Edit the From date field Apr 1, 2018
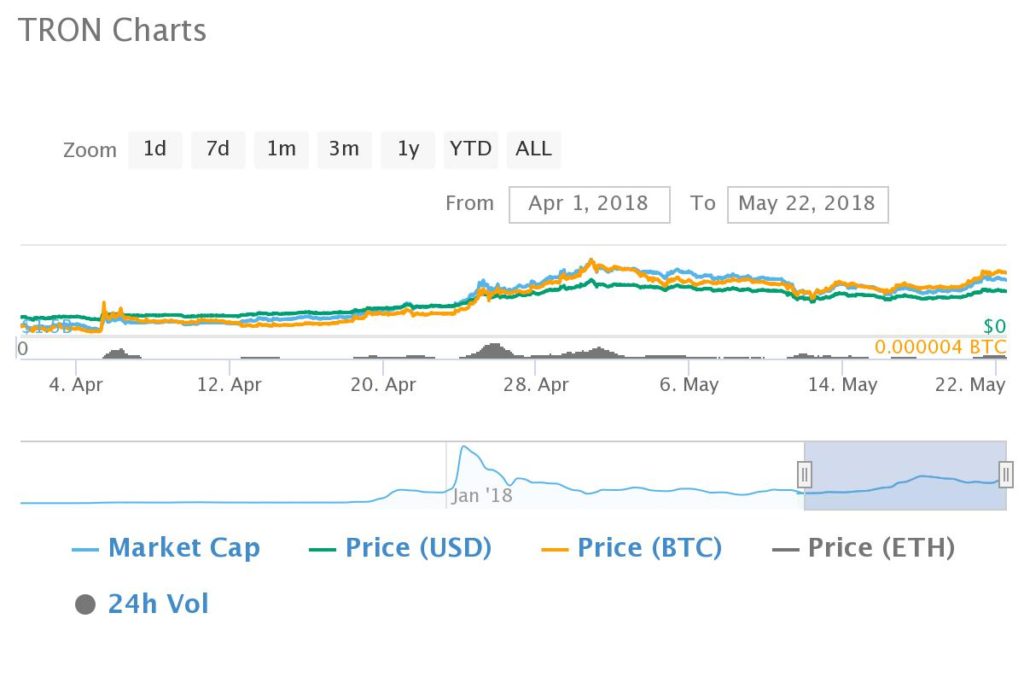Image resolution: width=1024 pixels, height=683 pixels. (589, 204)
